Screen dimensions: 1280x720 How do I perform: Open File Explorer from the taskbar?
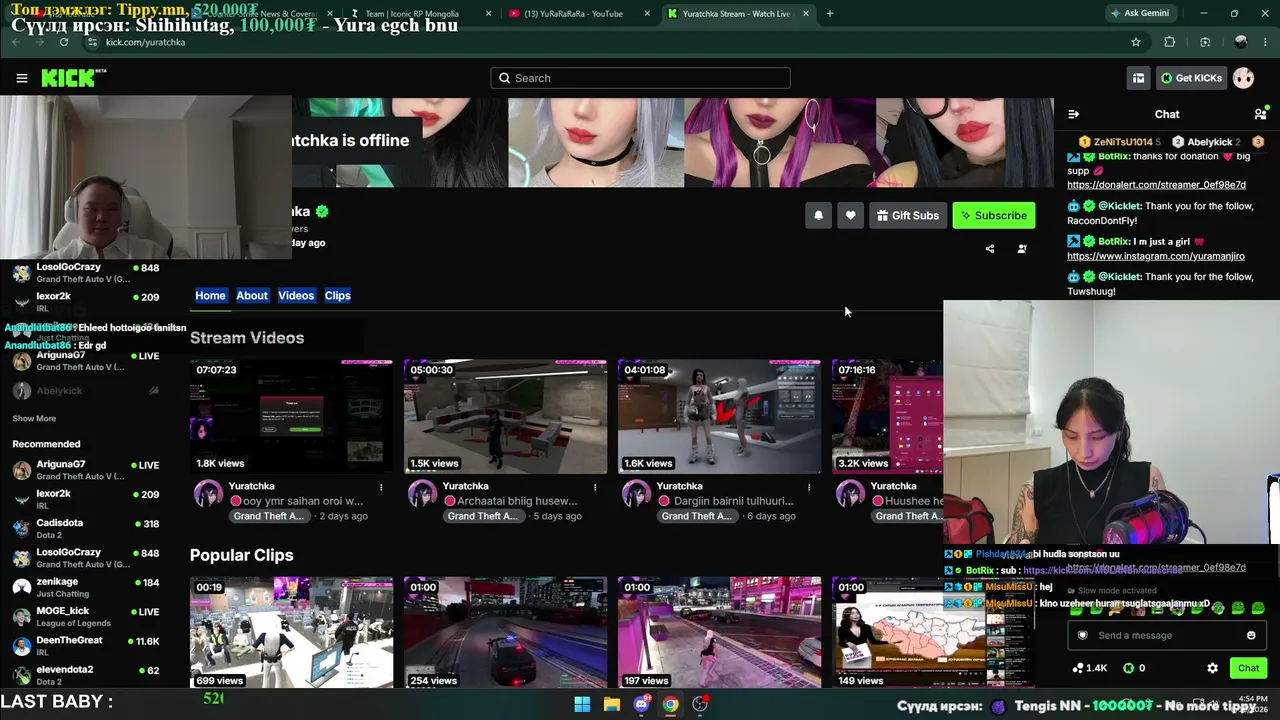[x=611, y=704]
